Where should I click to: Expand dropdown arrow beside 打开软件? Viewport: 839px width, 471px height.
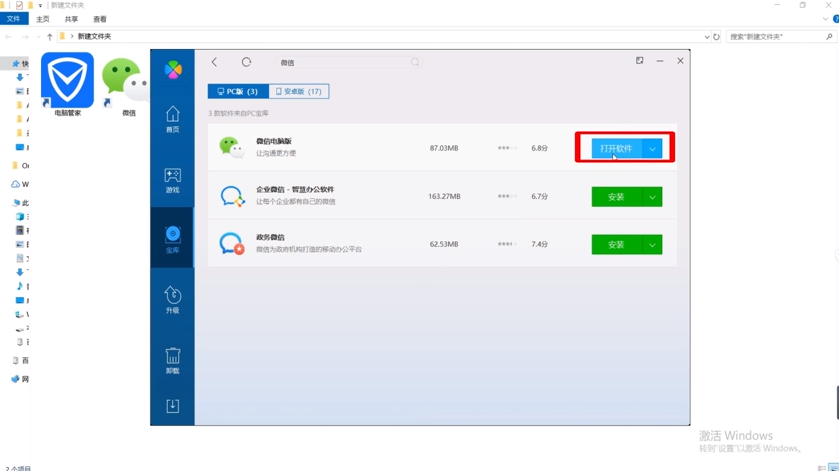point(652,149)
